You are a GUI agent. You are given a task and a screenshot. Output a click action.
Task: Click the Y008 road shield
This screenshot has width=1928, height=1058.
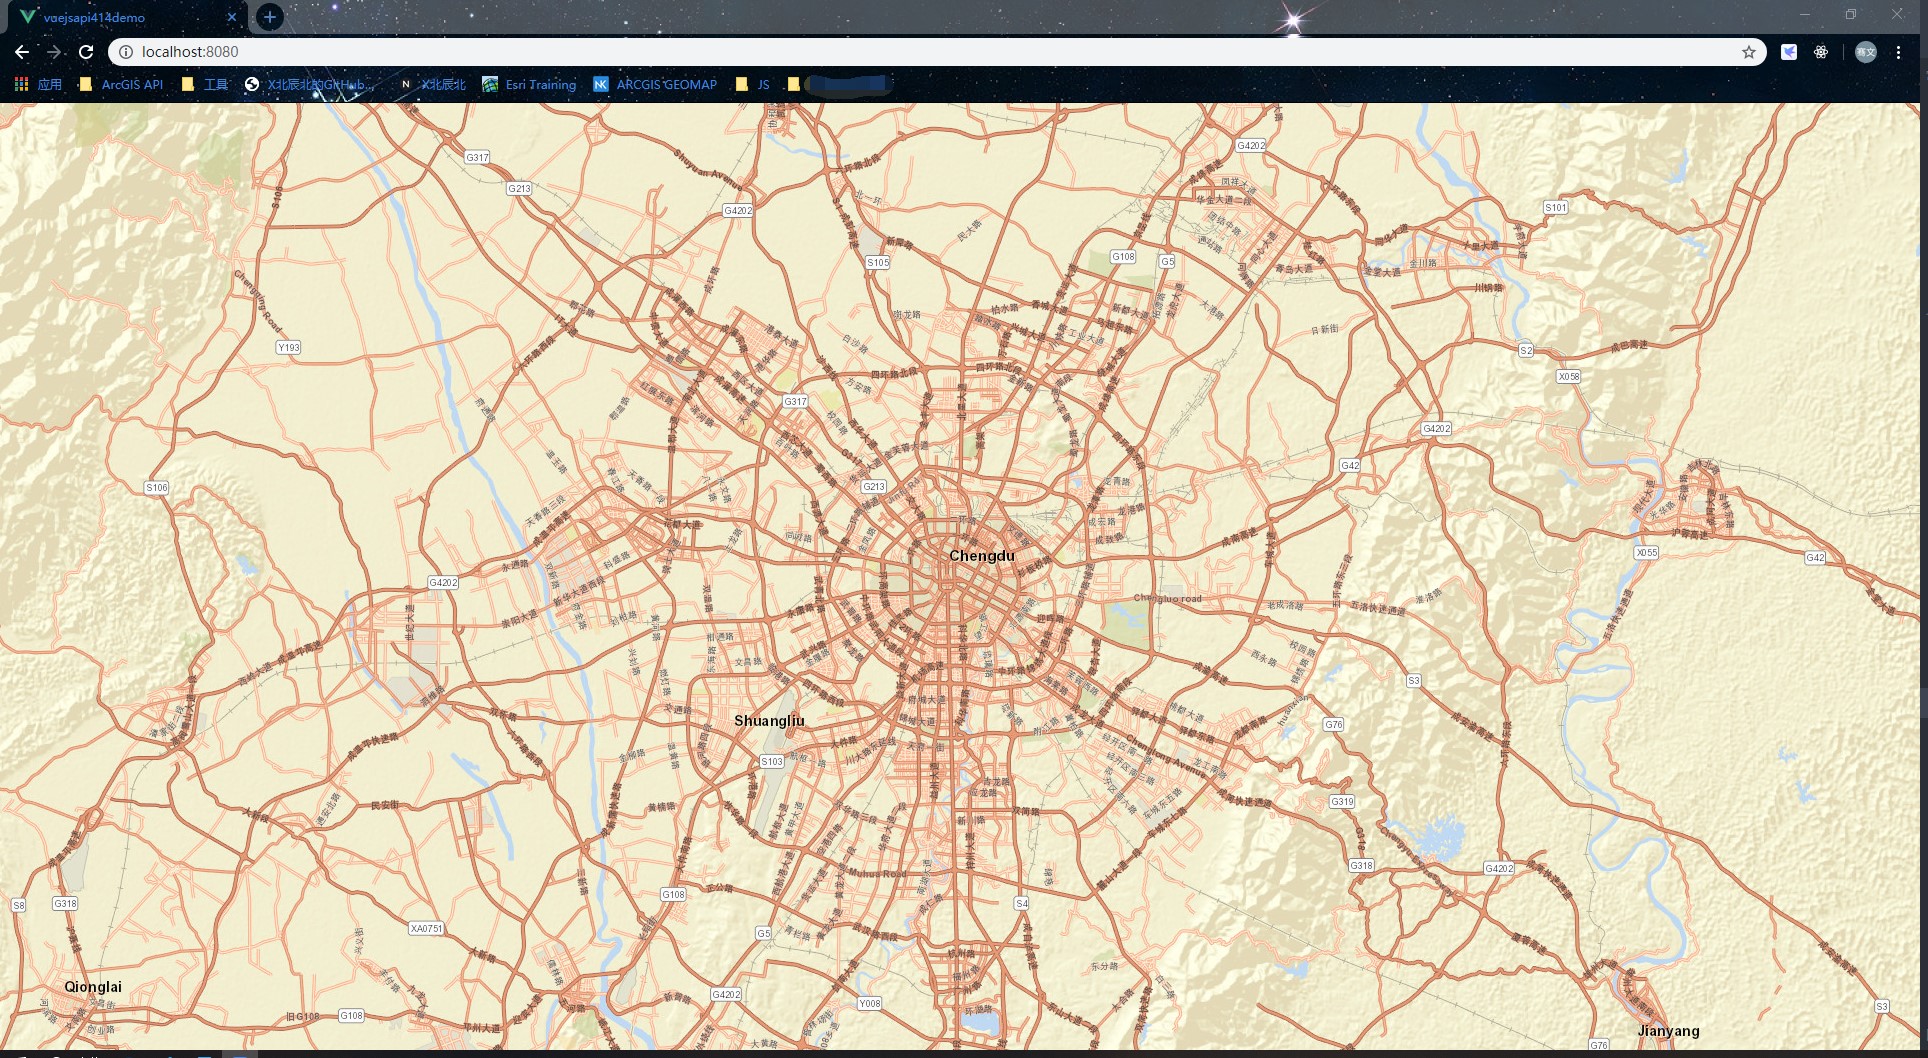tap(870, 1004)
